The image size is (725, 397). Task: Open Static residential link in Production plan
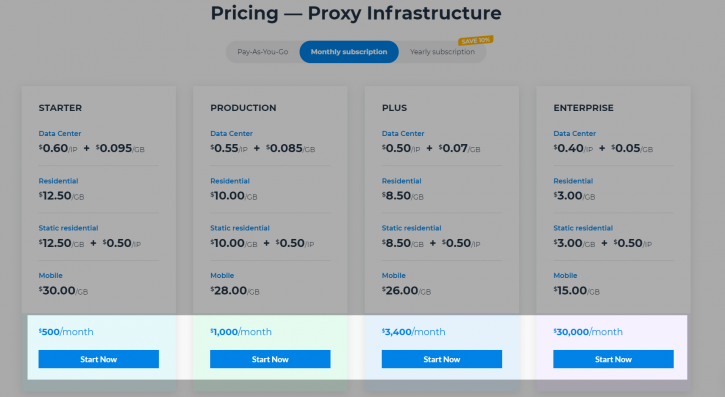tap(240, 228)
